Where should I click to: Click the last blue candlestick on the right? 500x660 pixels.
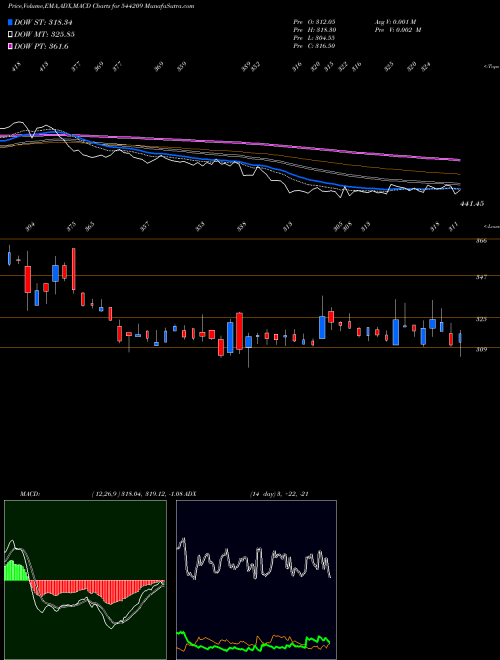coord(460,338)
